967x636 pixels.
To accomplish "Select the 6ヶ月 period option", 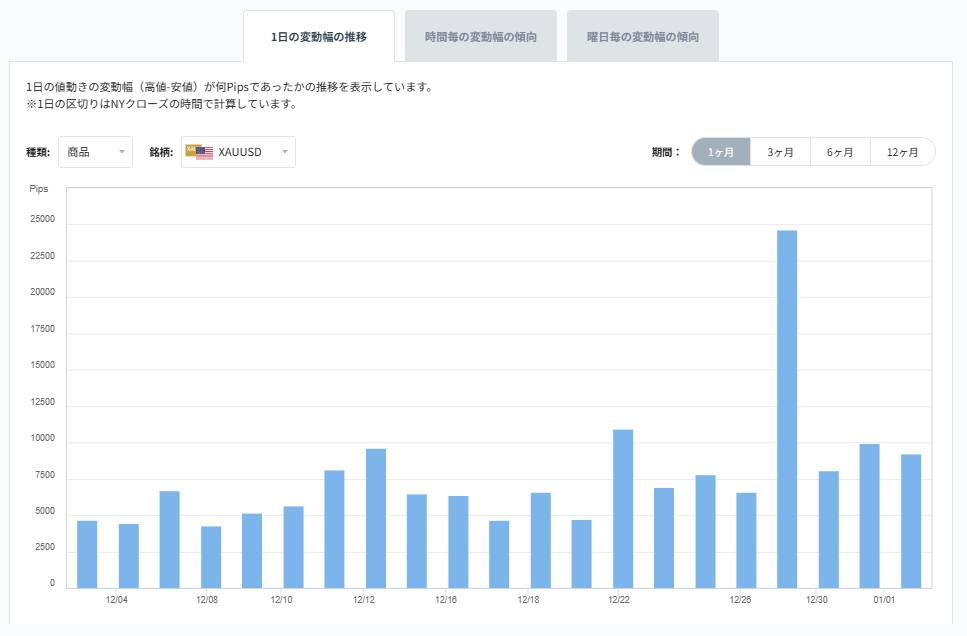I will (841, 151).
